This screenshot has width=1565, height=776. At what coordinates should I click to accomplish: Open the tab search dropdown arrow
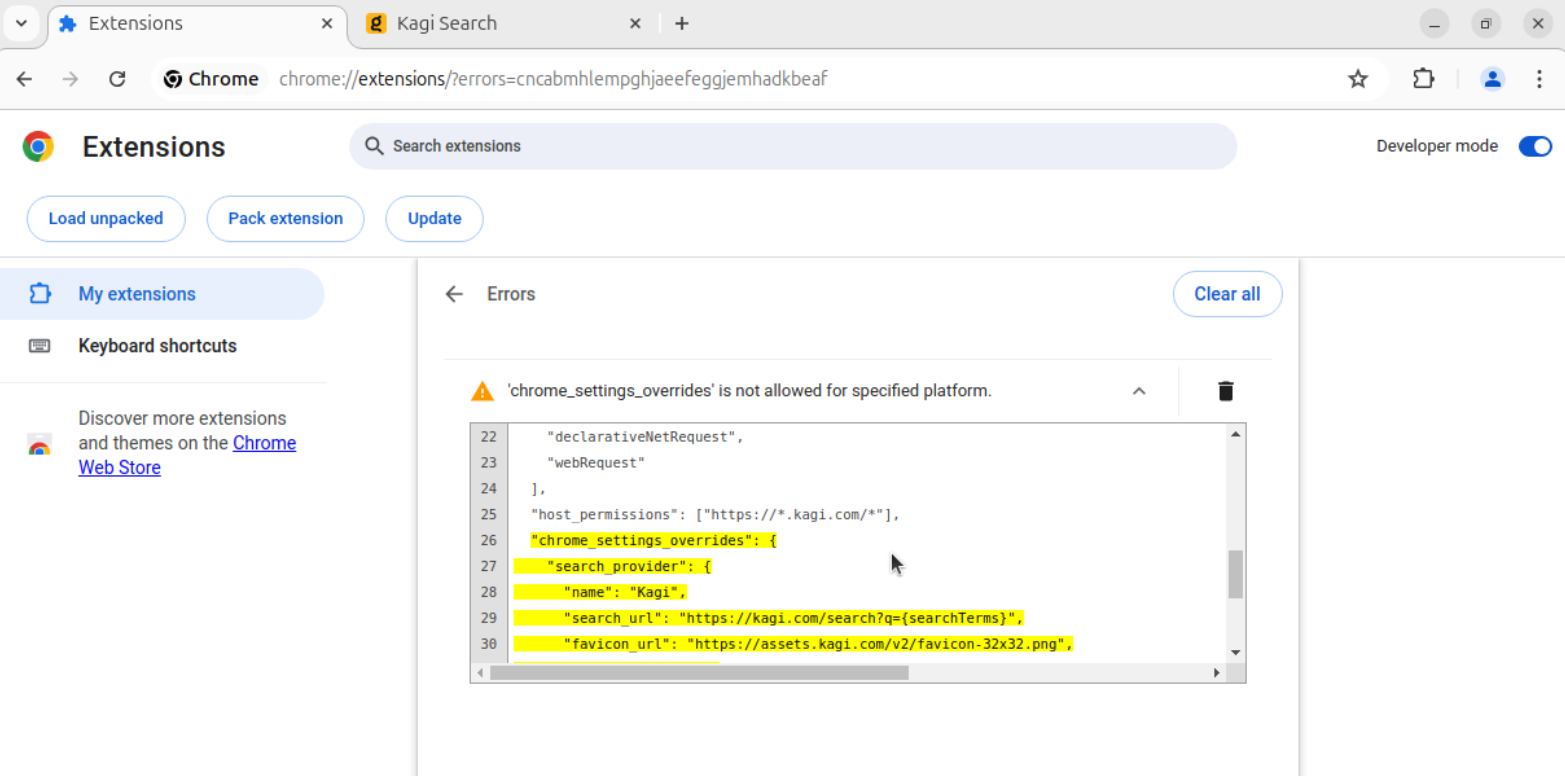(x=21, y=23)
